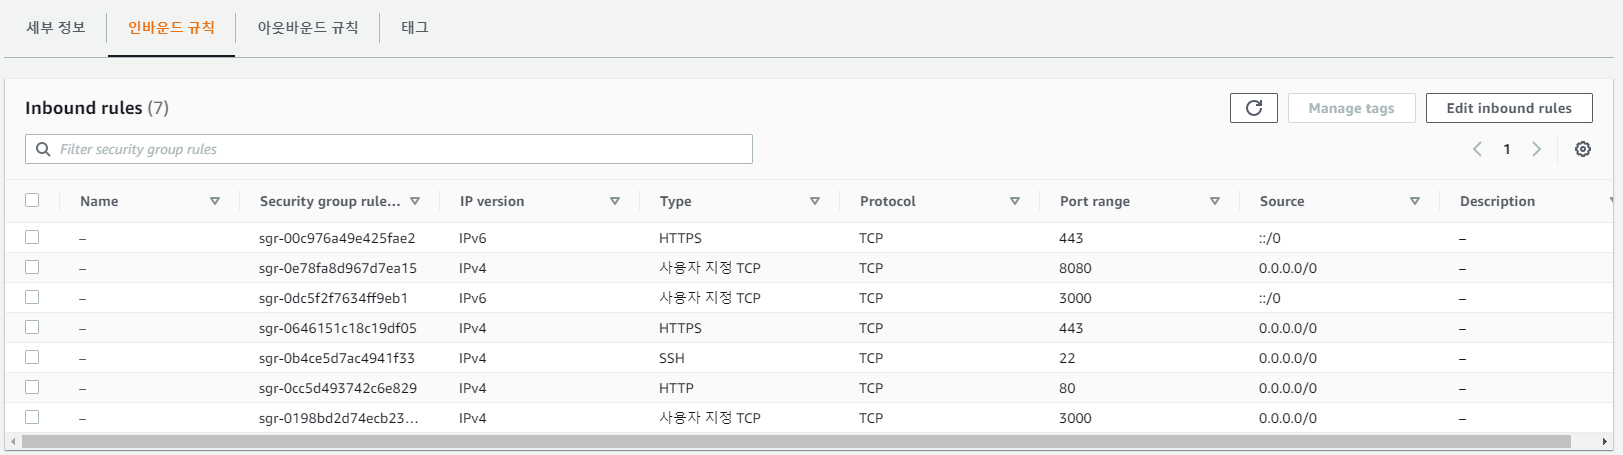Check the row sgr-0198bd2d74ecb23
The height and width of the screenshot is (455, 1623).
coord(32,417)
